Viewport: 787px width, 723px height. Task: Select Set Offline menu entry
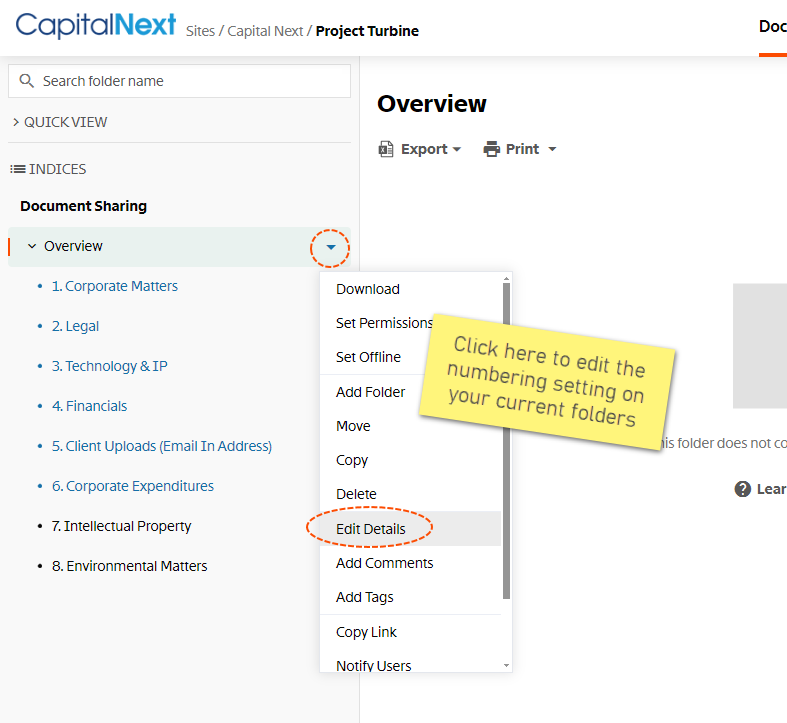click(x=368, y=357)
